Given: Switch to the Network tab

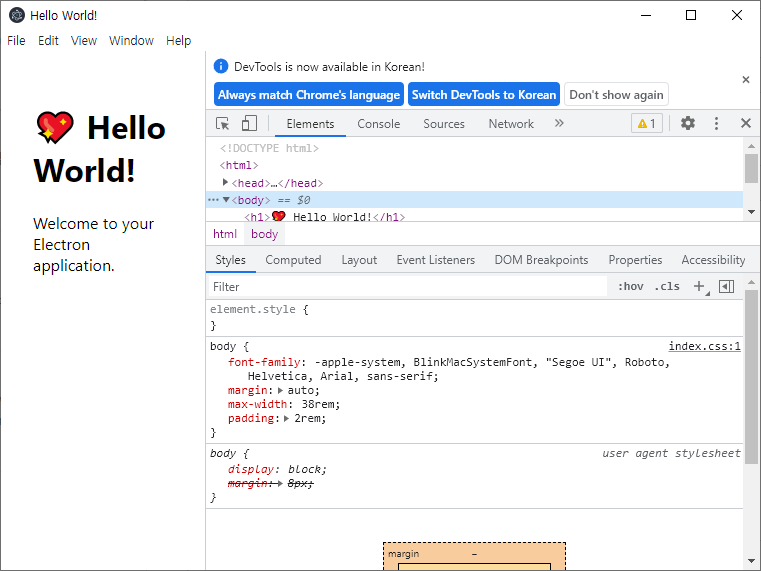Looking at the screenshot, I should 511,124.
